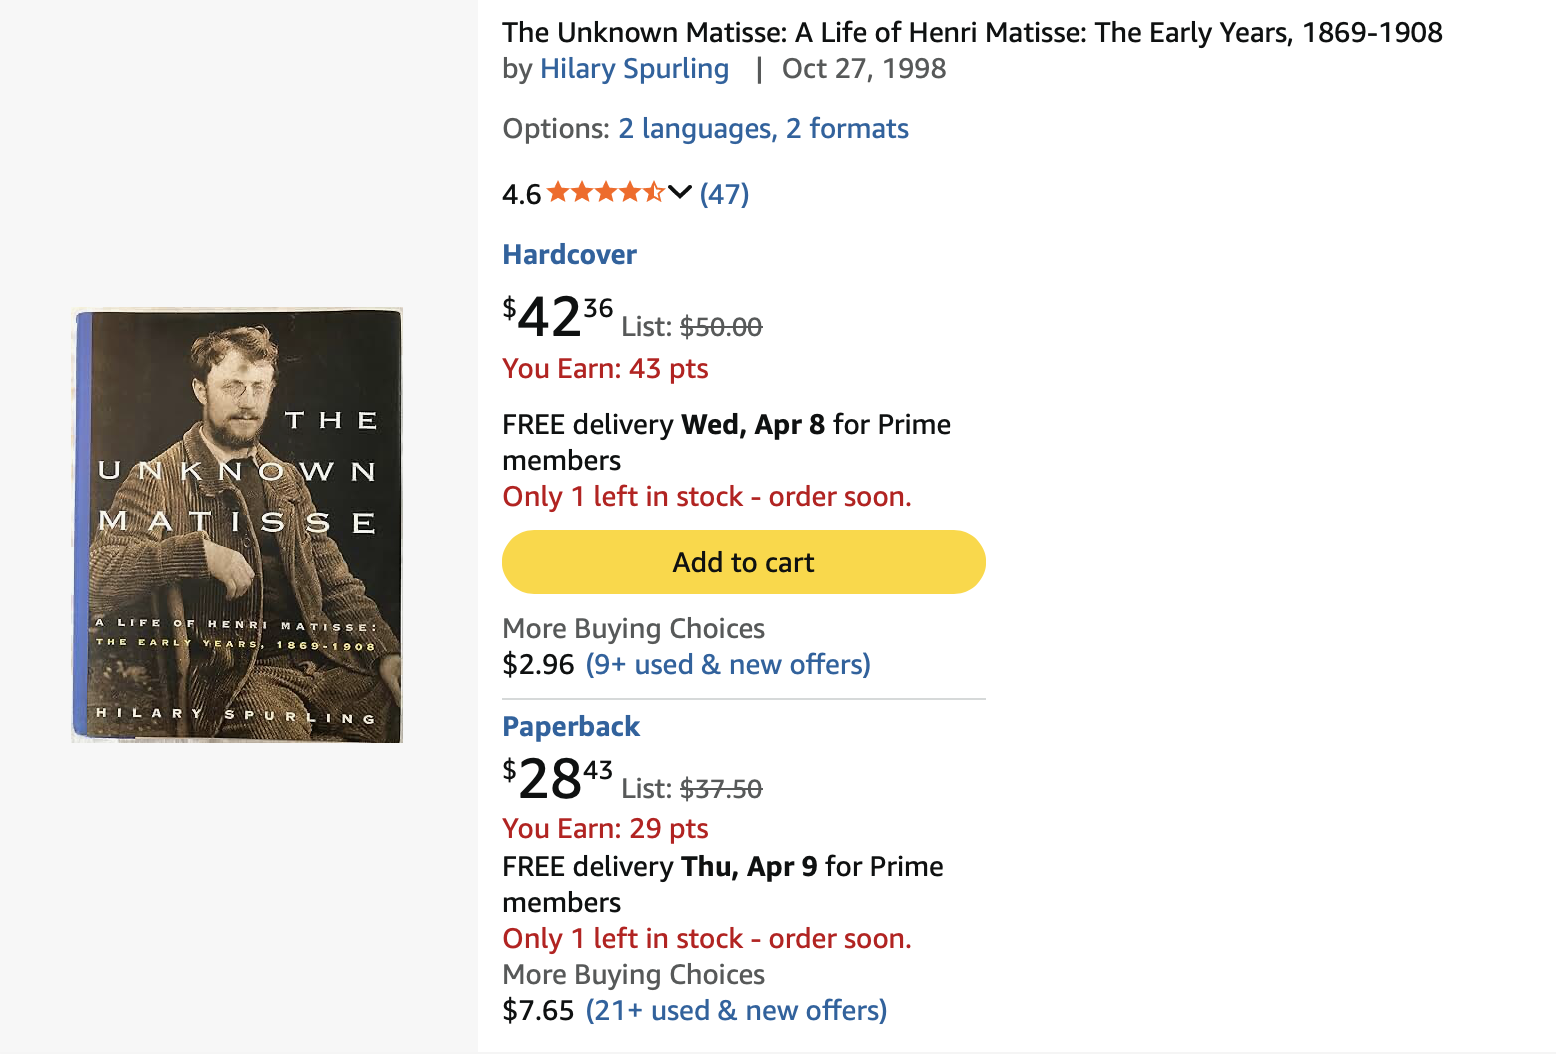Image resolution: width=1556 pixels, height=1060 pixels.
Task: Click the Oct 27, 1998 publication date
Action: 864,69
